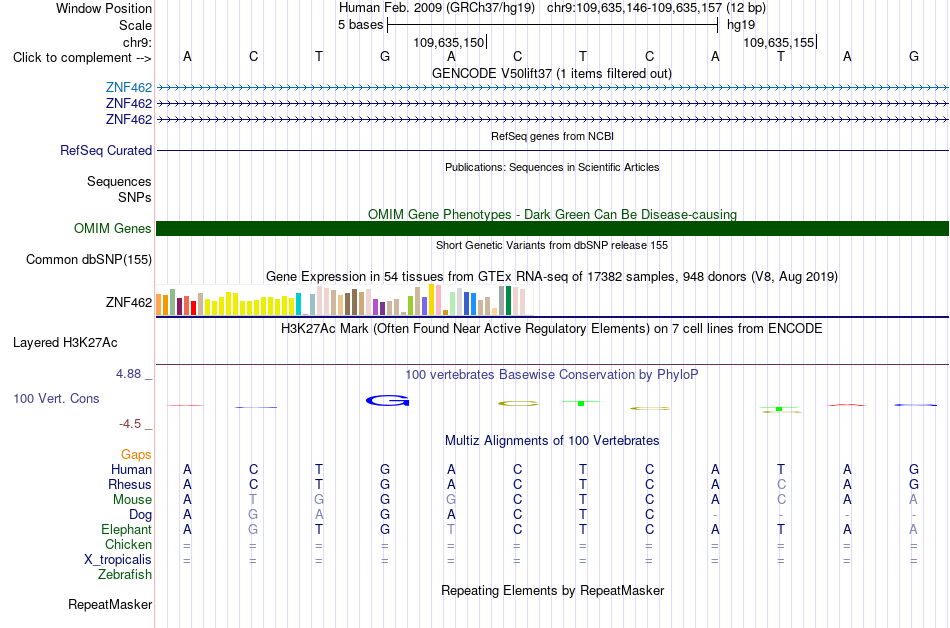Select the X_tropicalis species row label
The height and width of the screenshot is (628, 950).
118,560
